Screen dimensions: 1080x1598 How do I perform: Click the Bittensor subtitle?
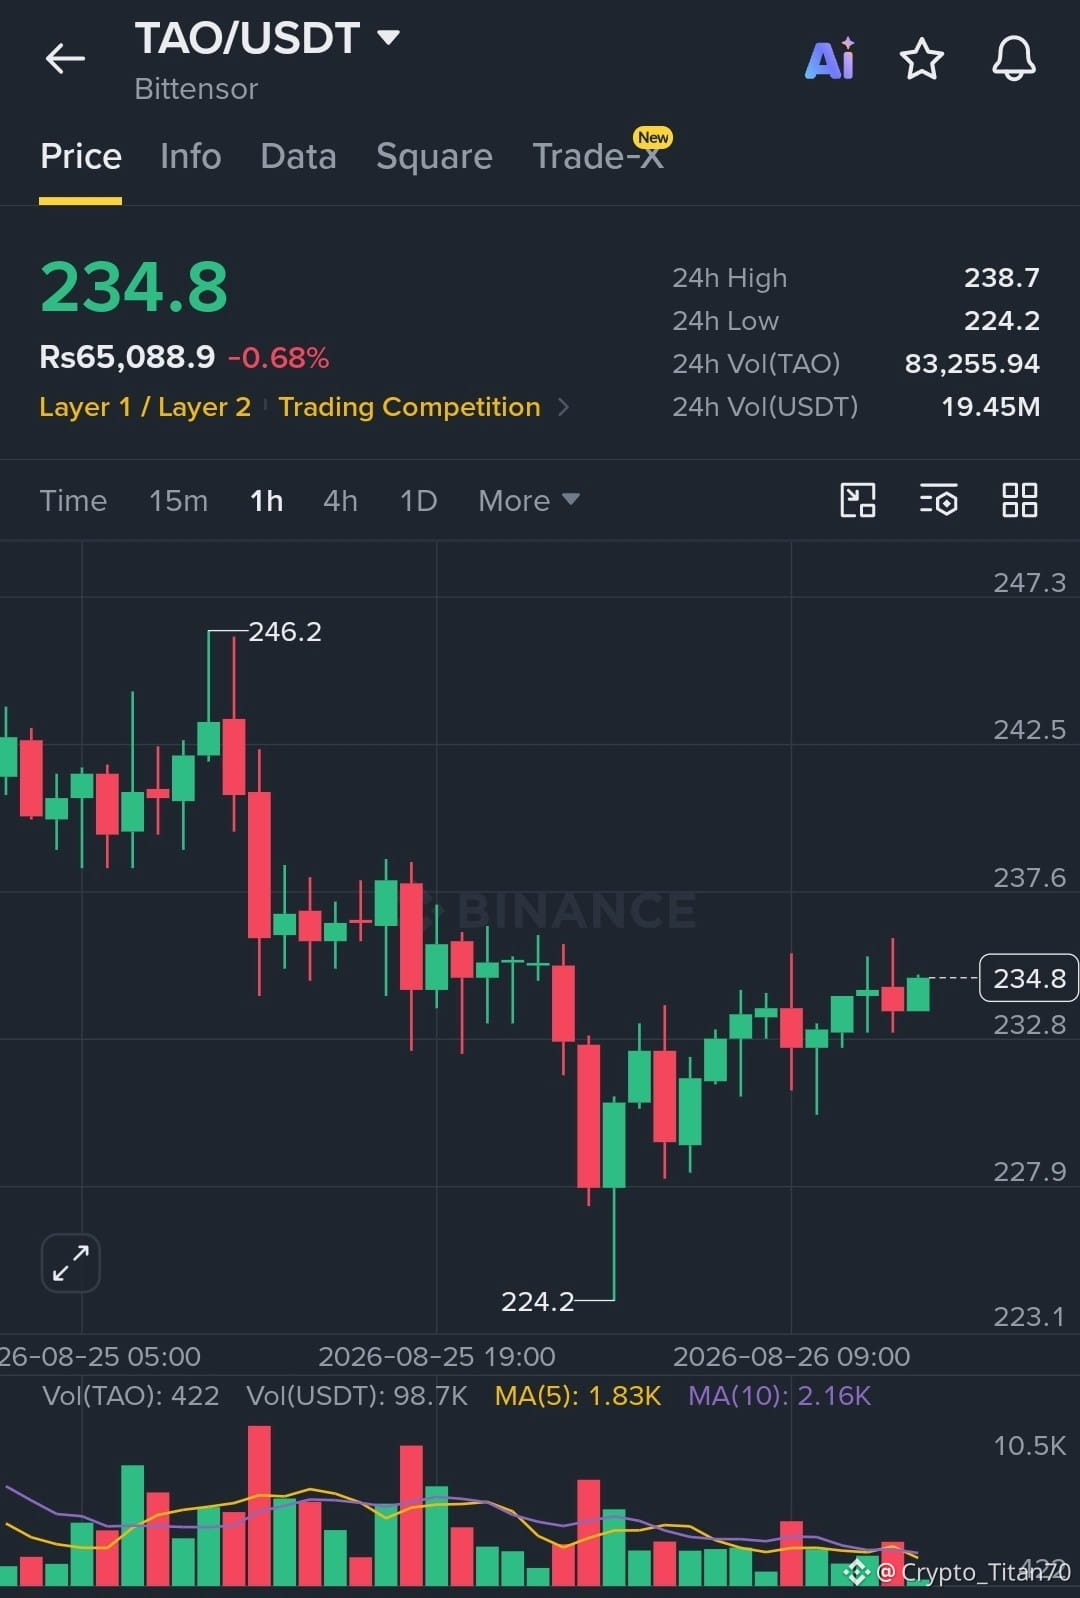[x=196, y=89]
